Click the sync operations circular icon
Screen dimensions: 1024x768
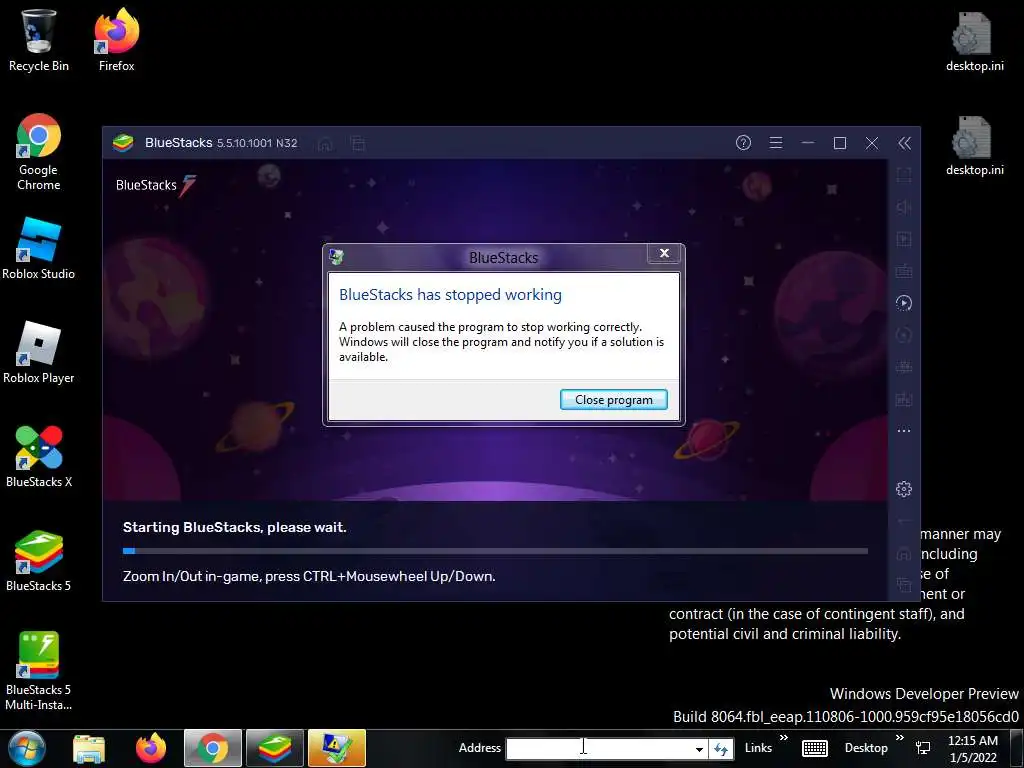pyautogui.click(x=904, y=335)
